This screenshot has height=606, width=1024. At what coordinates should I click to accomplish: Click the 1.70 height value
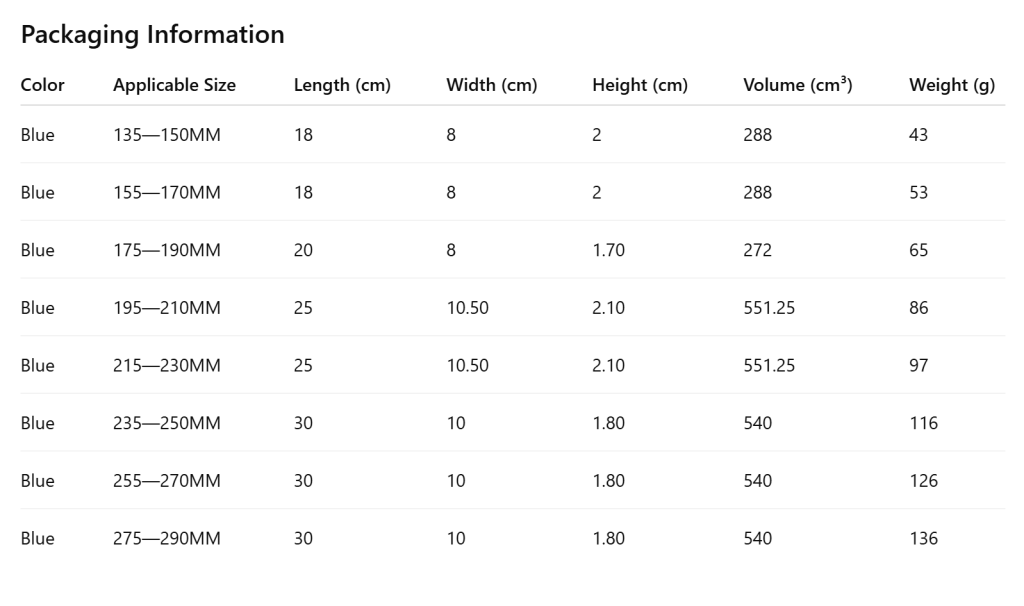(x=609, y=250)
